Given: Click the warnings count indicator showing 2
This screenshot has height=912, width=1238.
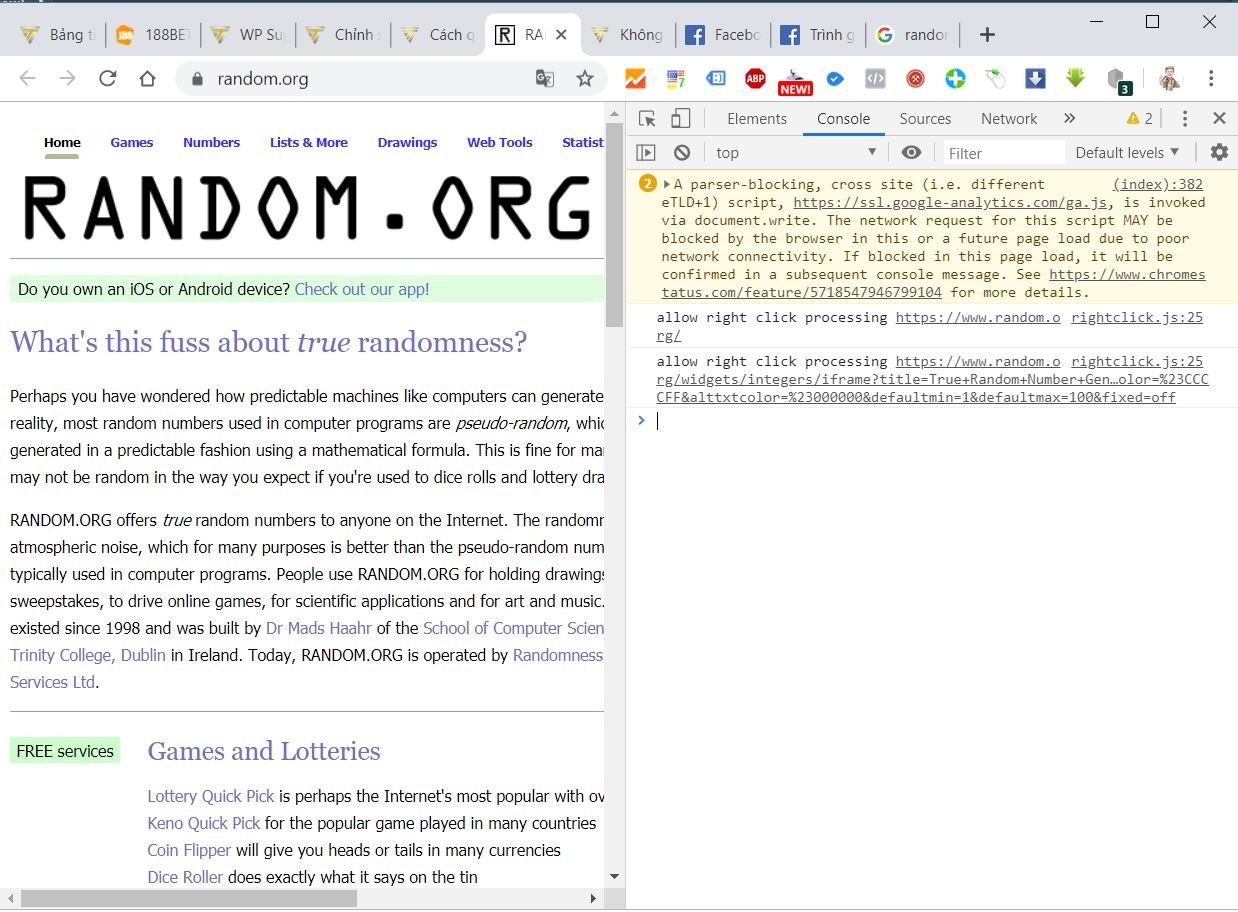Looking at the screenshot, I should click(x=1140, y=119).
